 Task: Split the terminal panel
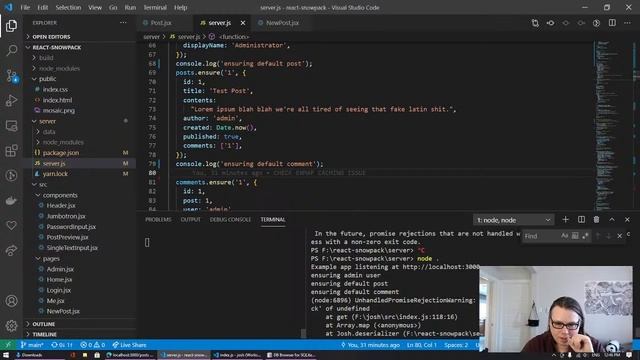581,220
